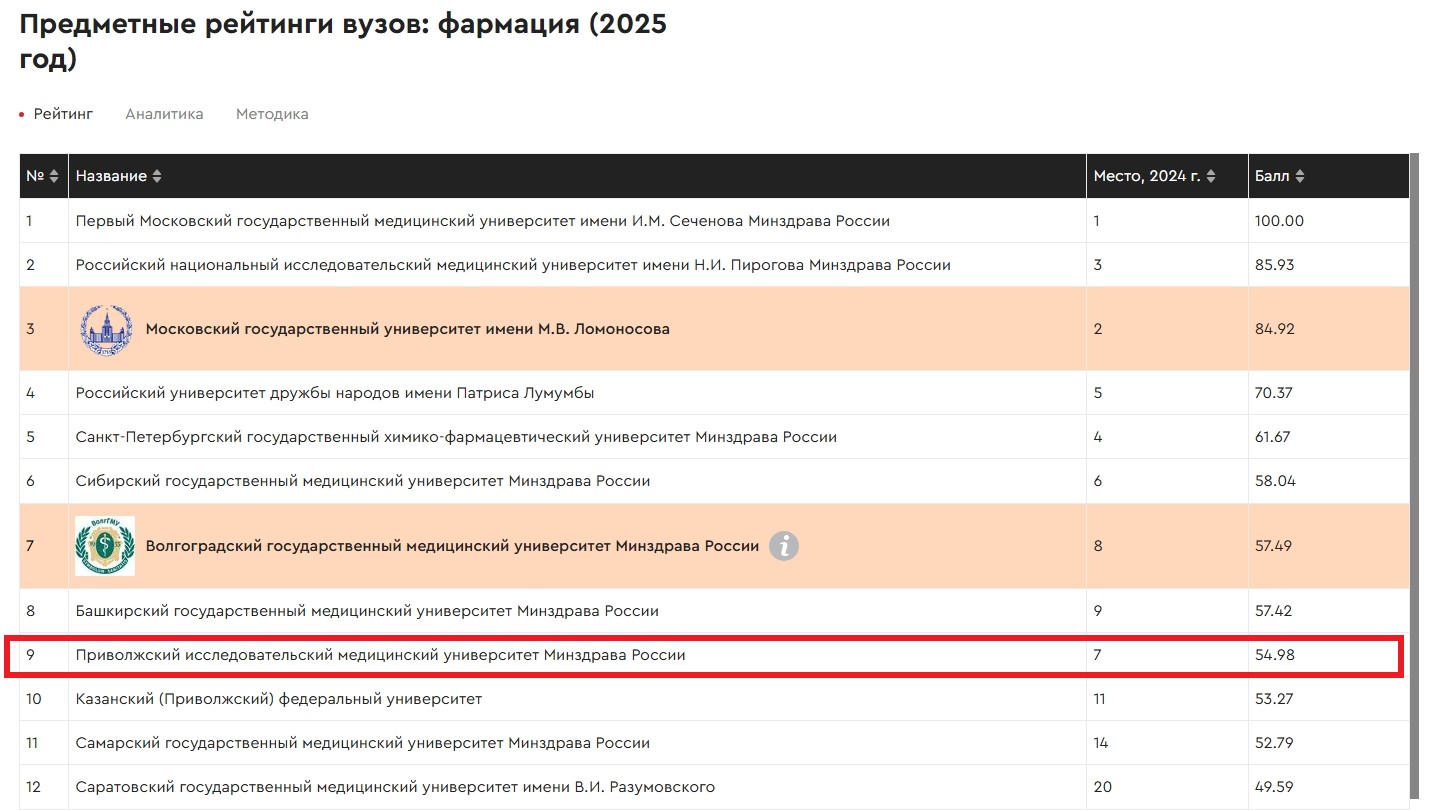Sort by Название column arrows
This screenshot has width=1431, height=810.
point(157,176)
